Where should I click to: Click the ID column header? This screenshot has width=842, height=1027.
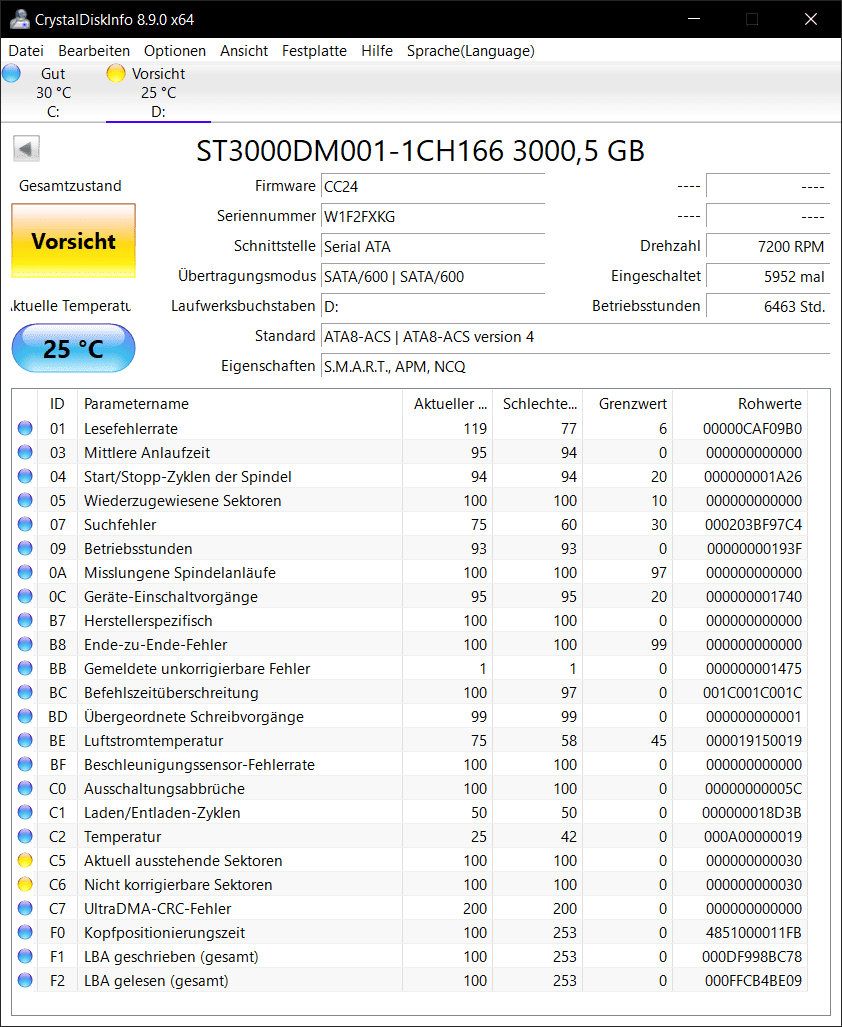(x=58, y=403)
